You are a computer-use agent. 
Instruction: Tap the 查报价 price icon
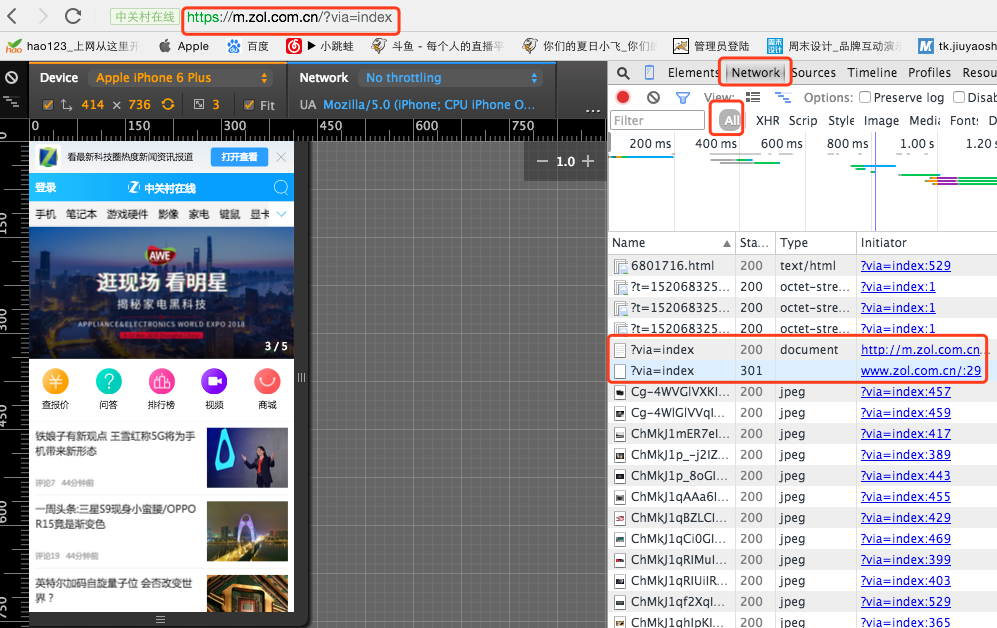[x=55, y=381]
